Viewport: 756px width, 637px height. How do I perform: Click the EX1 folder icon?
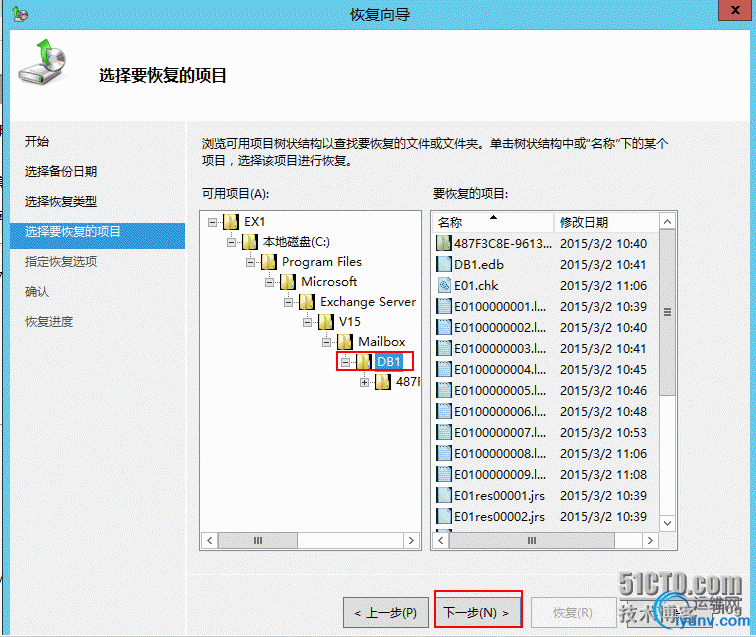[x=231, y=222]
